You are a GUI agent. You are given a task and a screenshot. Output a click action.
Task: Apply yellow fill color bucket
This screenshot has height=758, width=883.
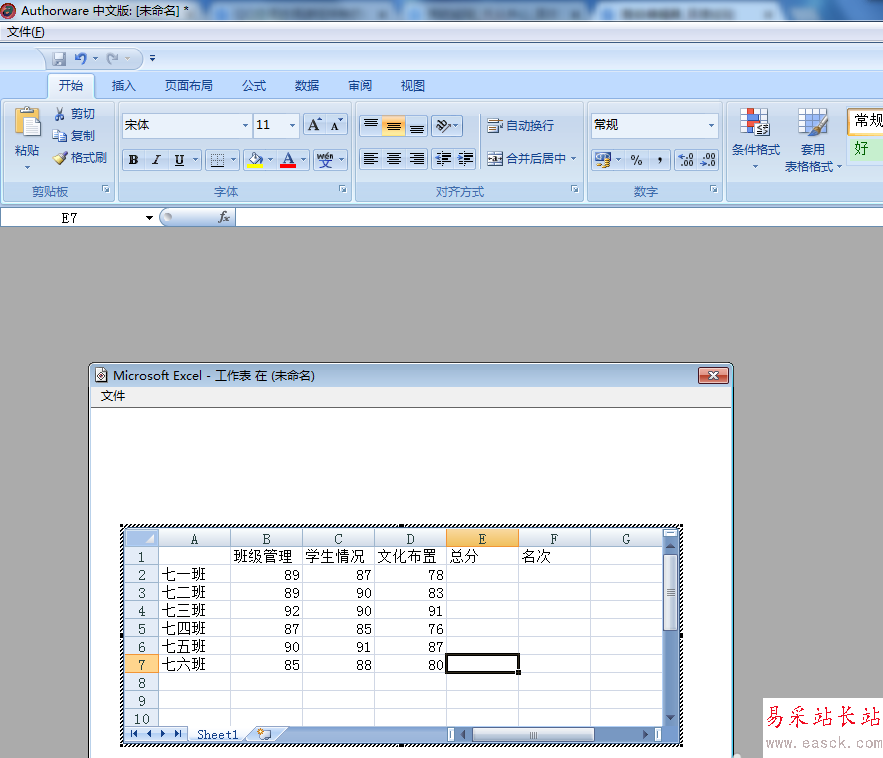point(255,160)
